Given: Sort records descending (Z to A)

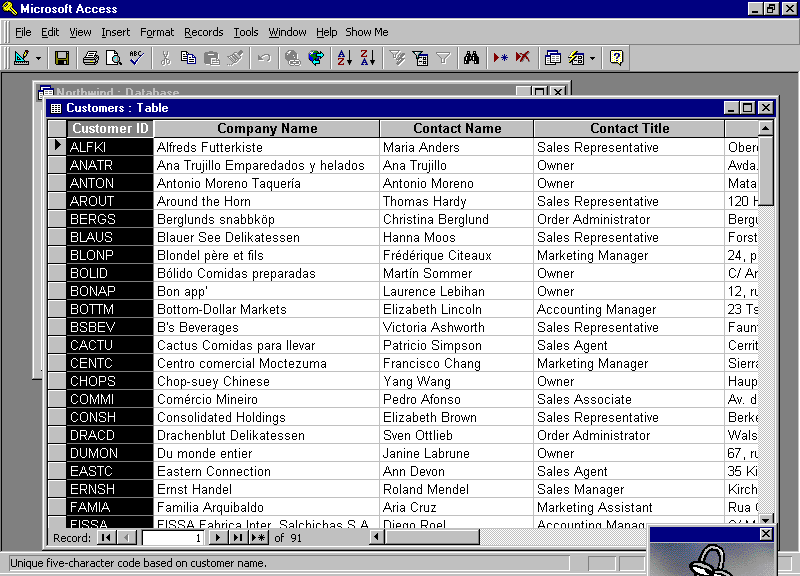Looking at the screenshot, I should point(367,58).
